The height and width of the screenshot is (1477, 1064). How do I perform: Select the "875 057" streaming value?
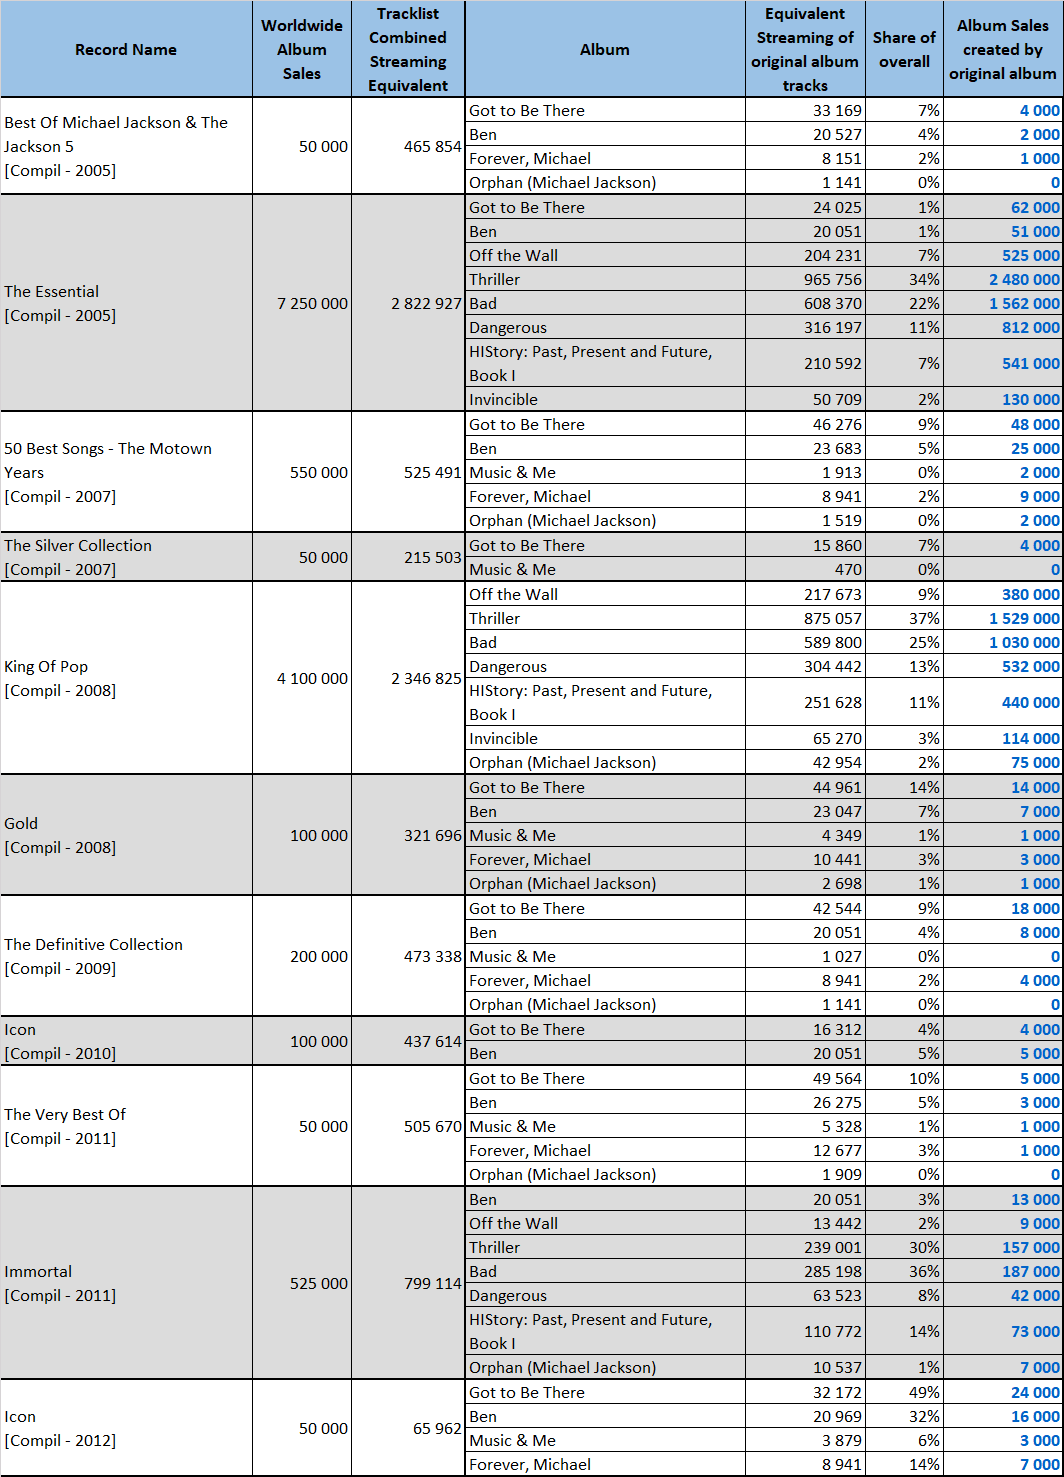coord(832,618)
